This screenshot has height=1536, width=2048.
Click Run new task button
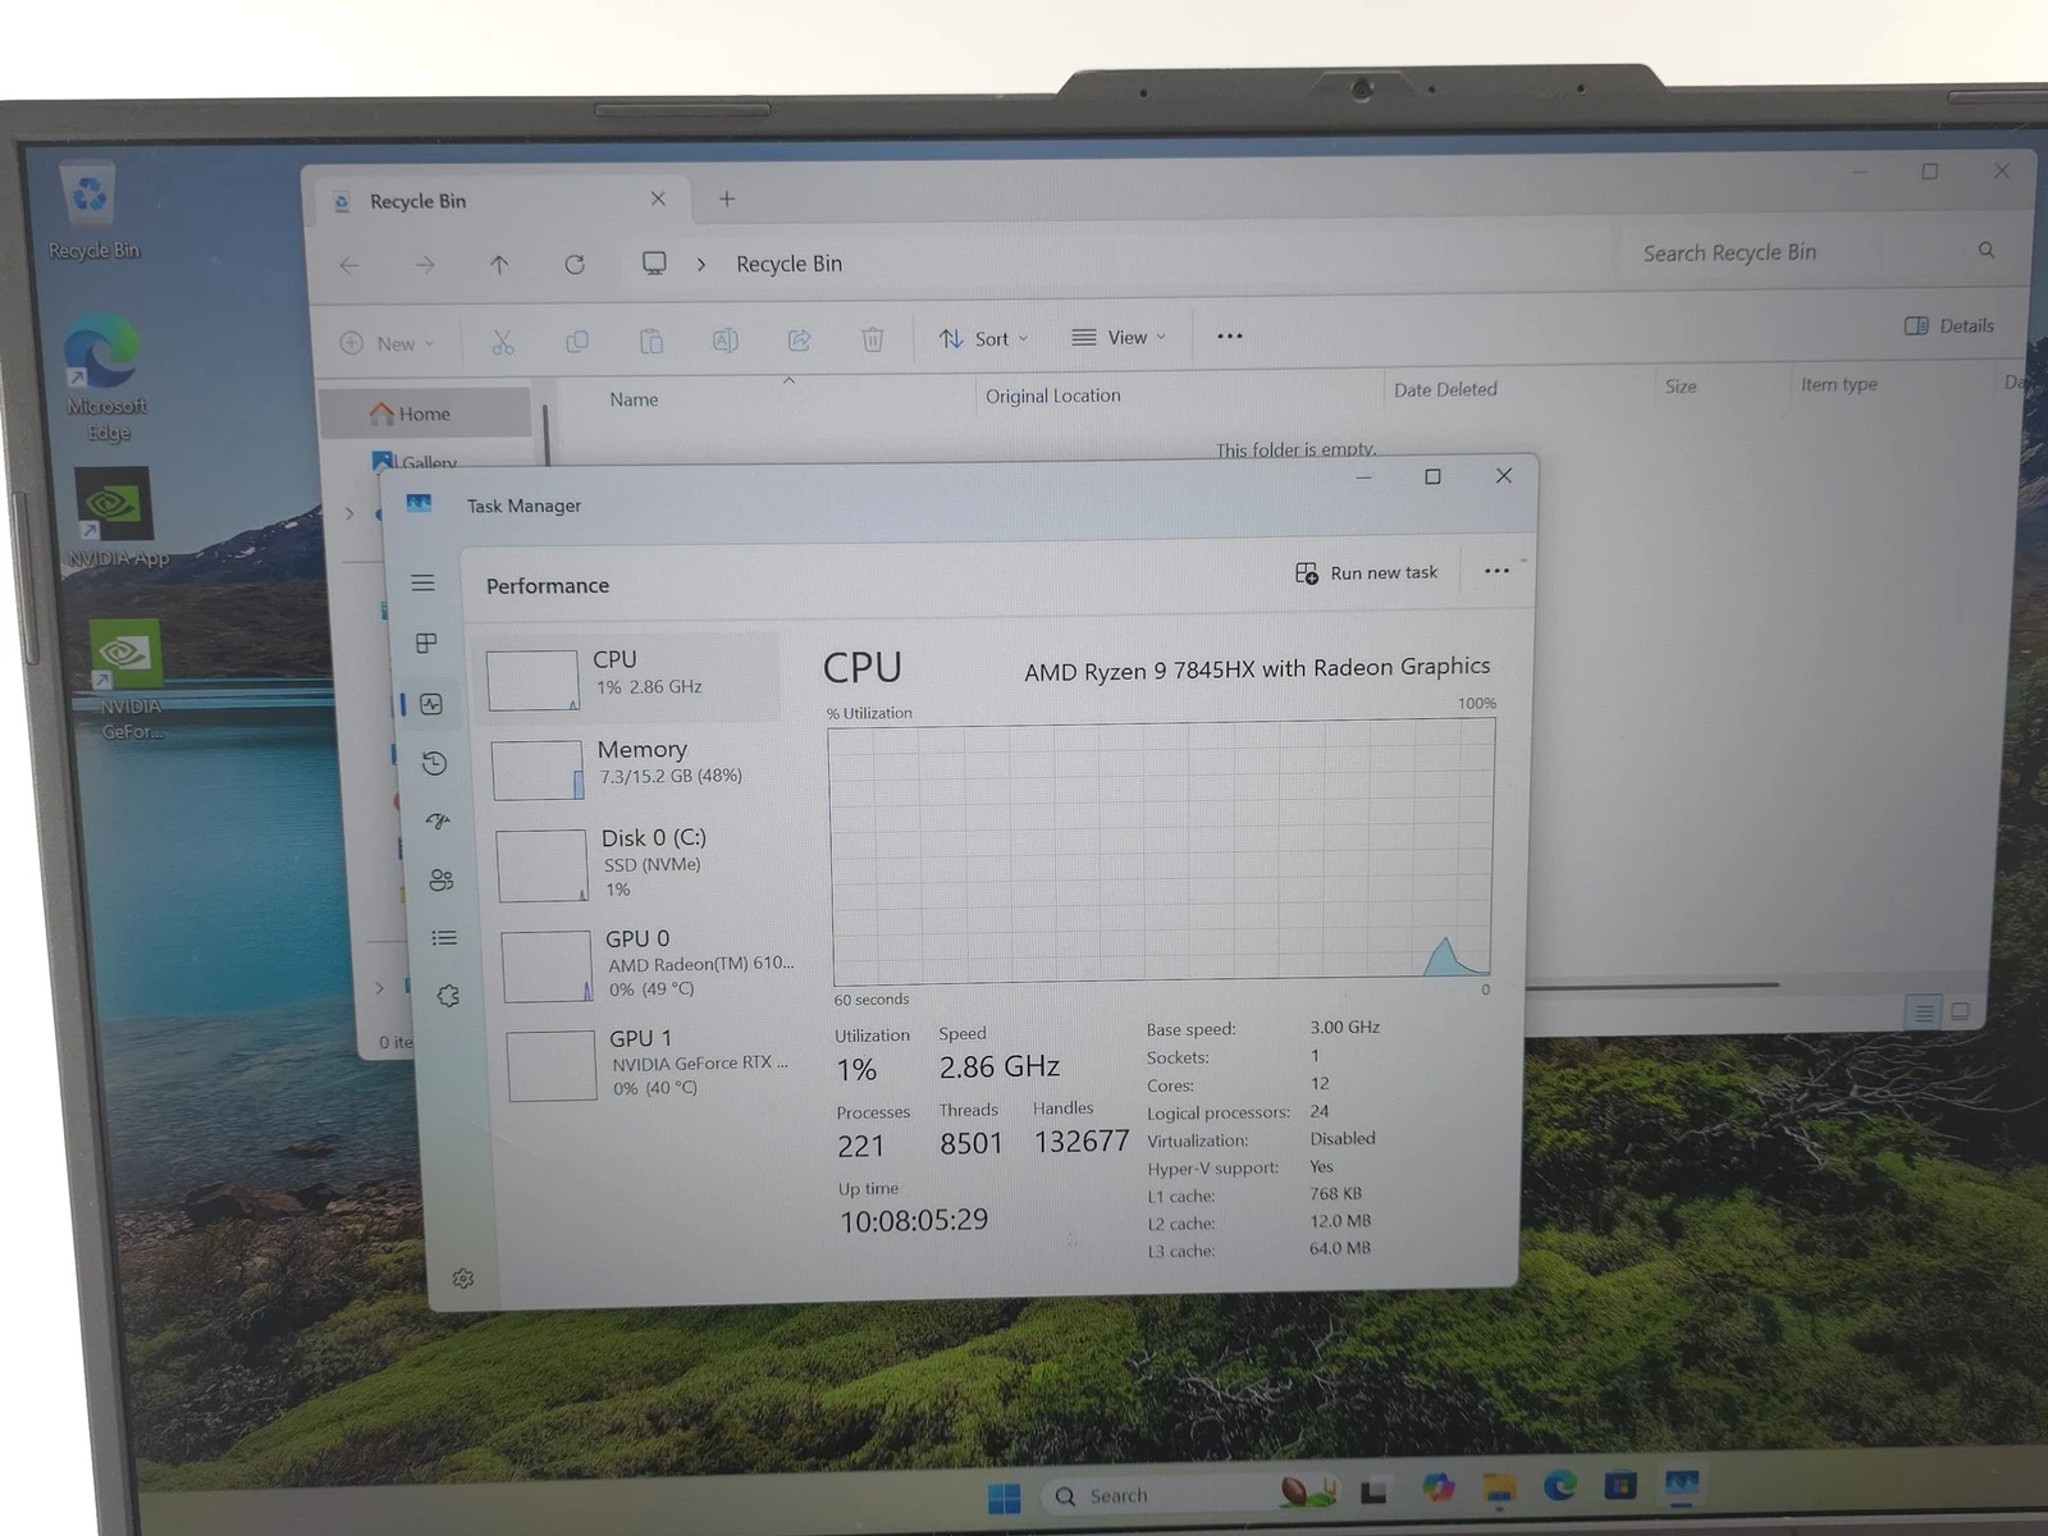coord(1366,573)
